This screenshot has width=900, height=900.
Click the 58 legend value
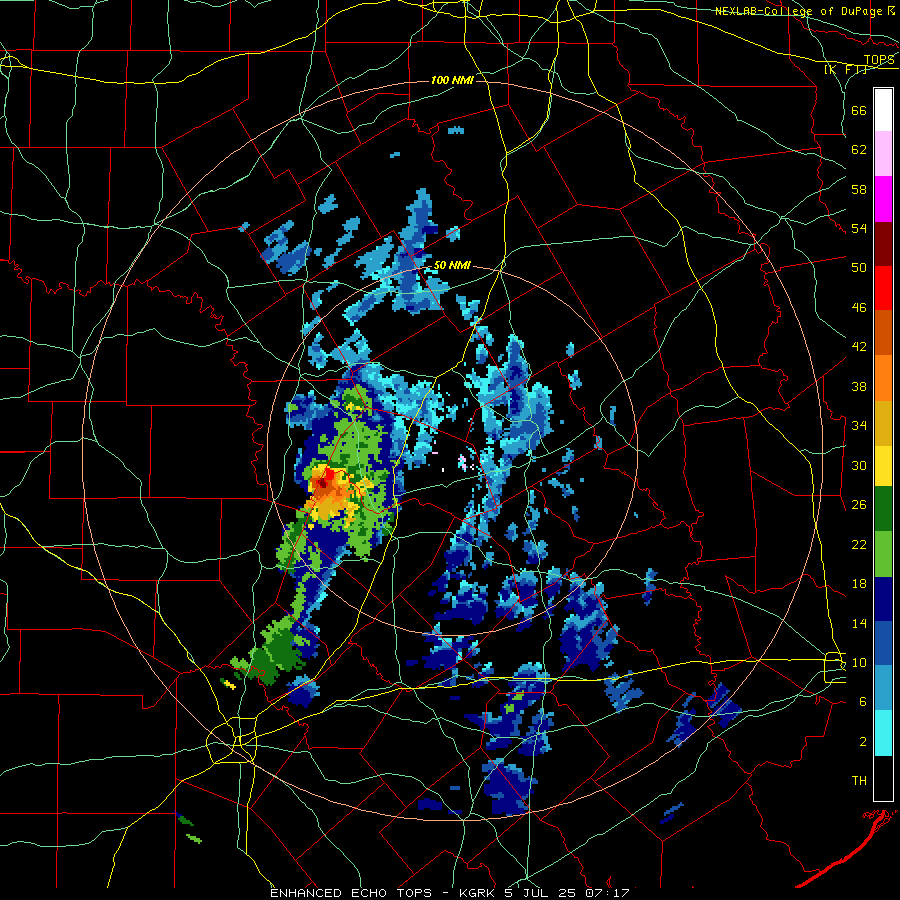pyautogui.click(x=859, y=189)
